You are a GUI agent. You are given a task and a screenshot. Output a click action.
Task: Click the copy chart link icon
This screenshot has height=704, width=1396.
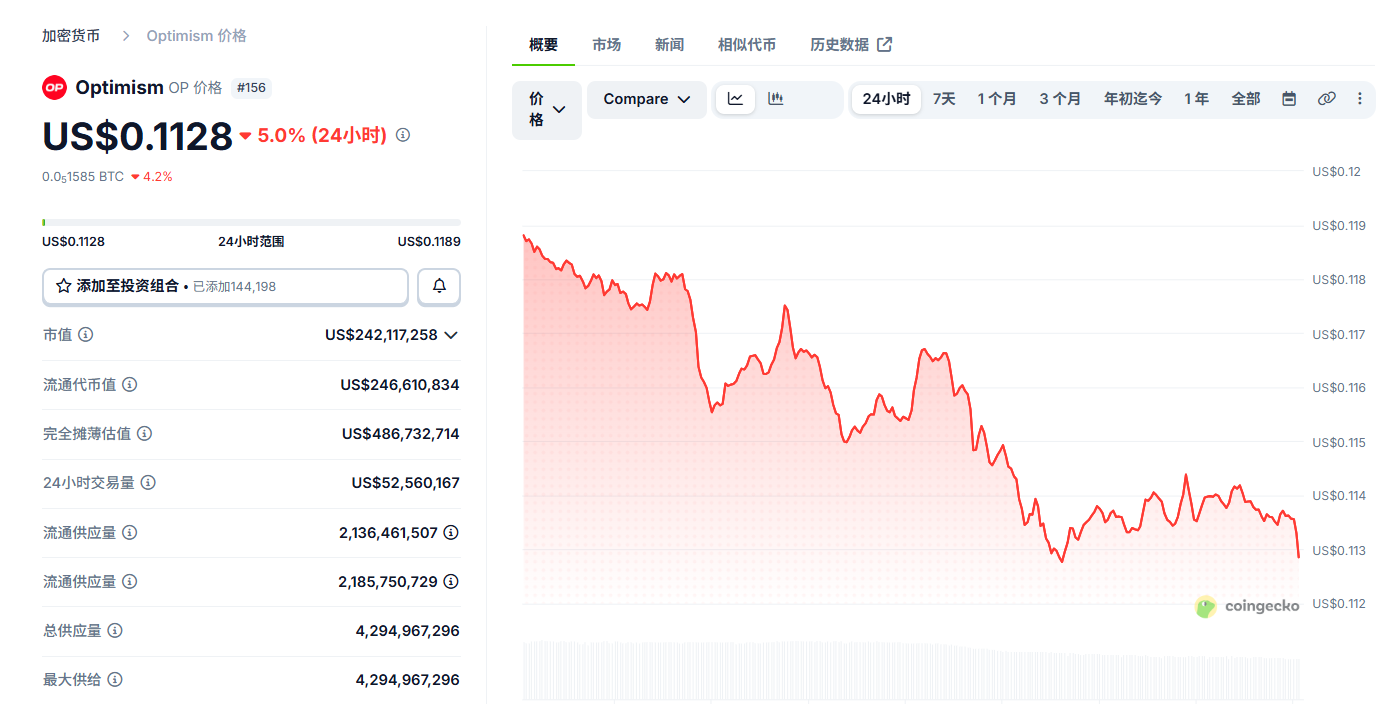pyautogui.click(x=1327, y=99)
